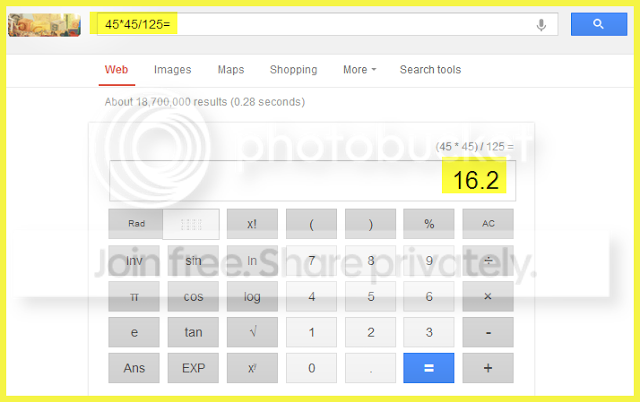Click the digit 7 key
Image resolution: width=640 pixels, height=402 pixels.
(x=311, y=260)
